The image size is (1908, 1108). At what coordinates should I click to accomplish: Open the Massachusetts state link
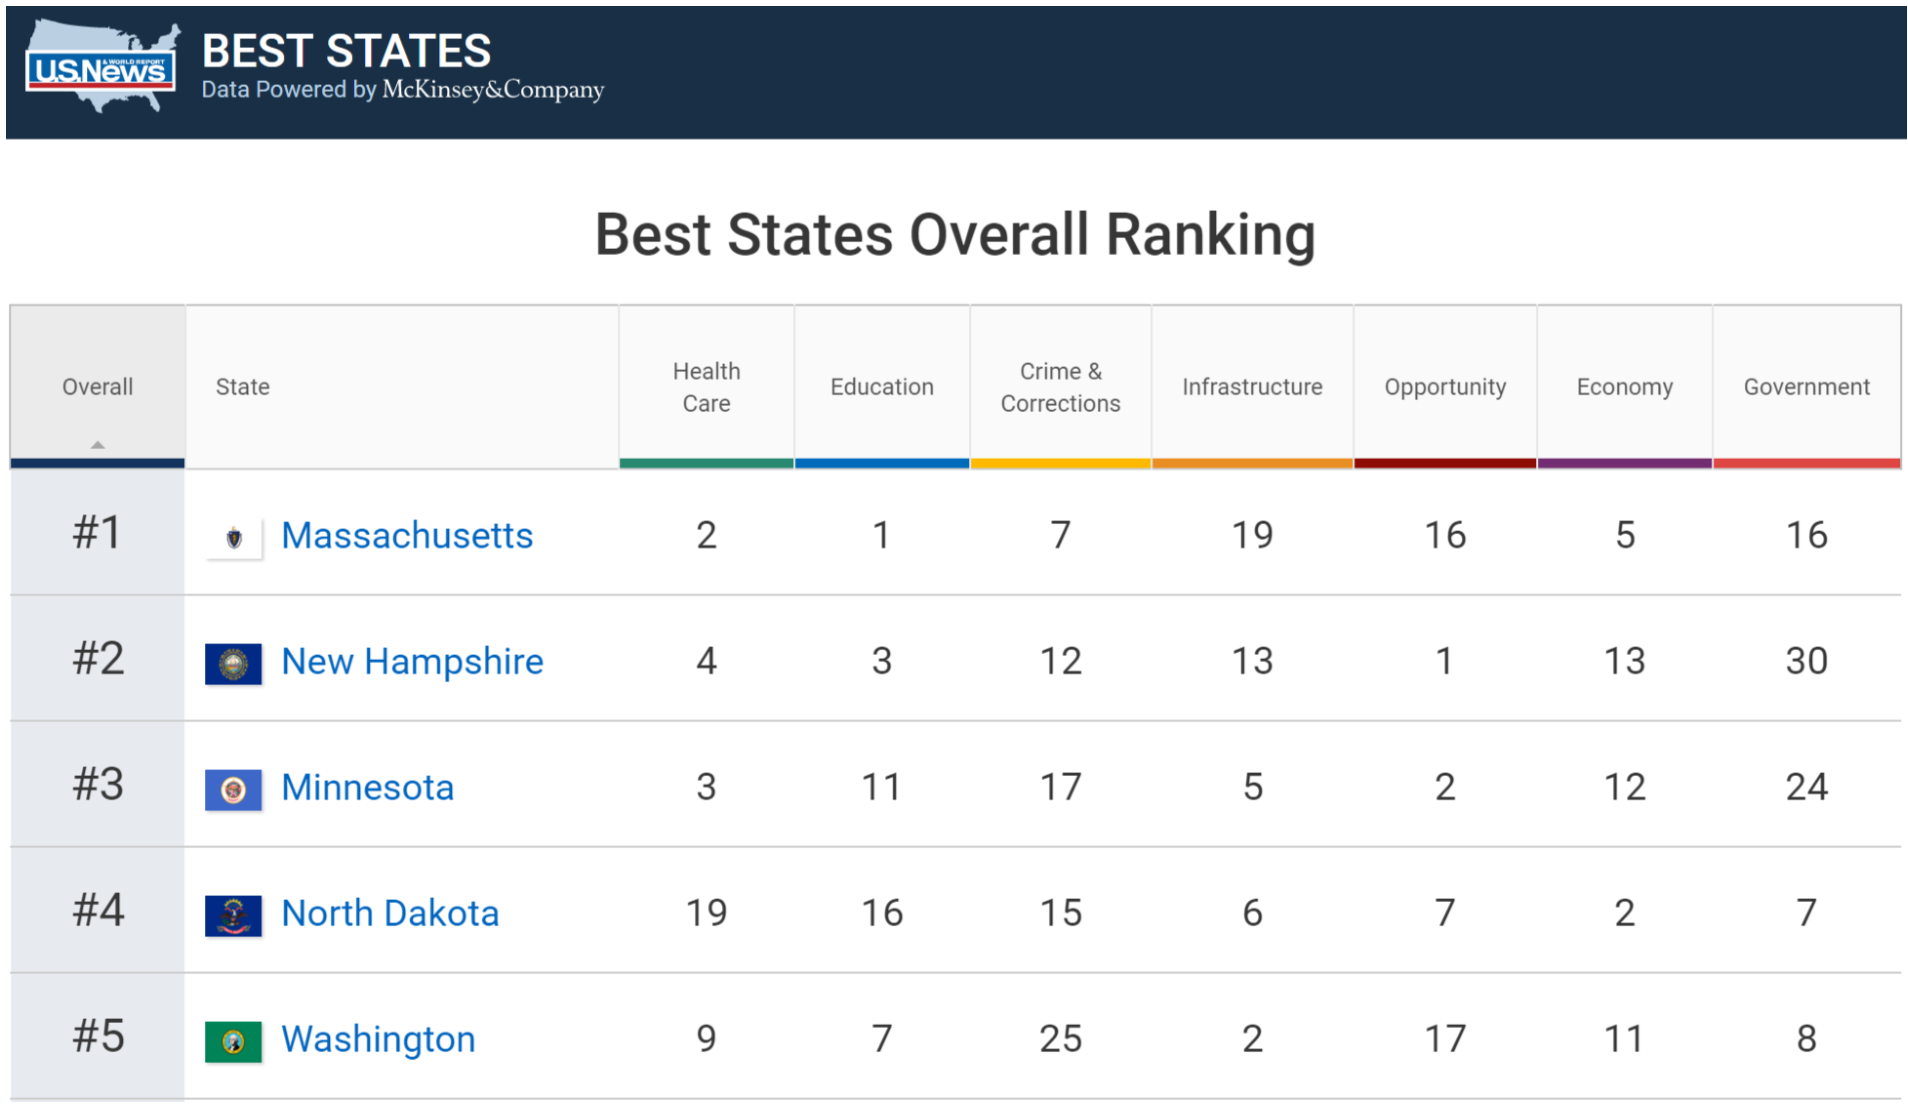(407, 536)
